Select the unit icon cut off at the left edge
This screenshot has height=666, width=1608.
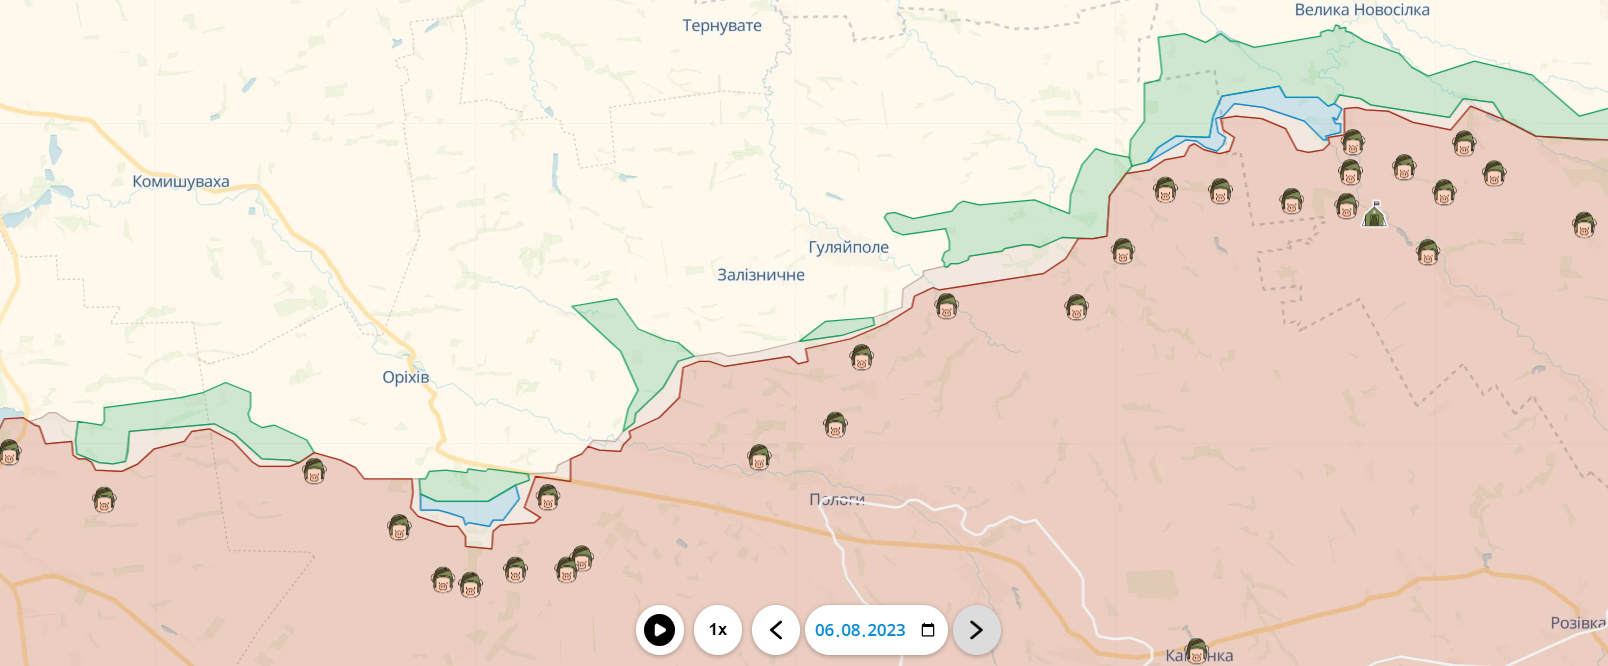[x=9, y=453]
